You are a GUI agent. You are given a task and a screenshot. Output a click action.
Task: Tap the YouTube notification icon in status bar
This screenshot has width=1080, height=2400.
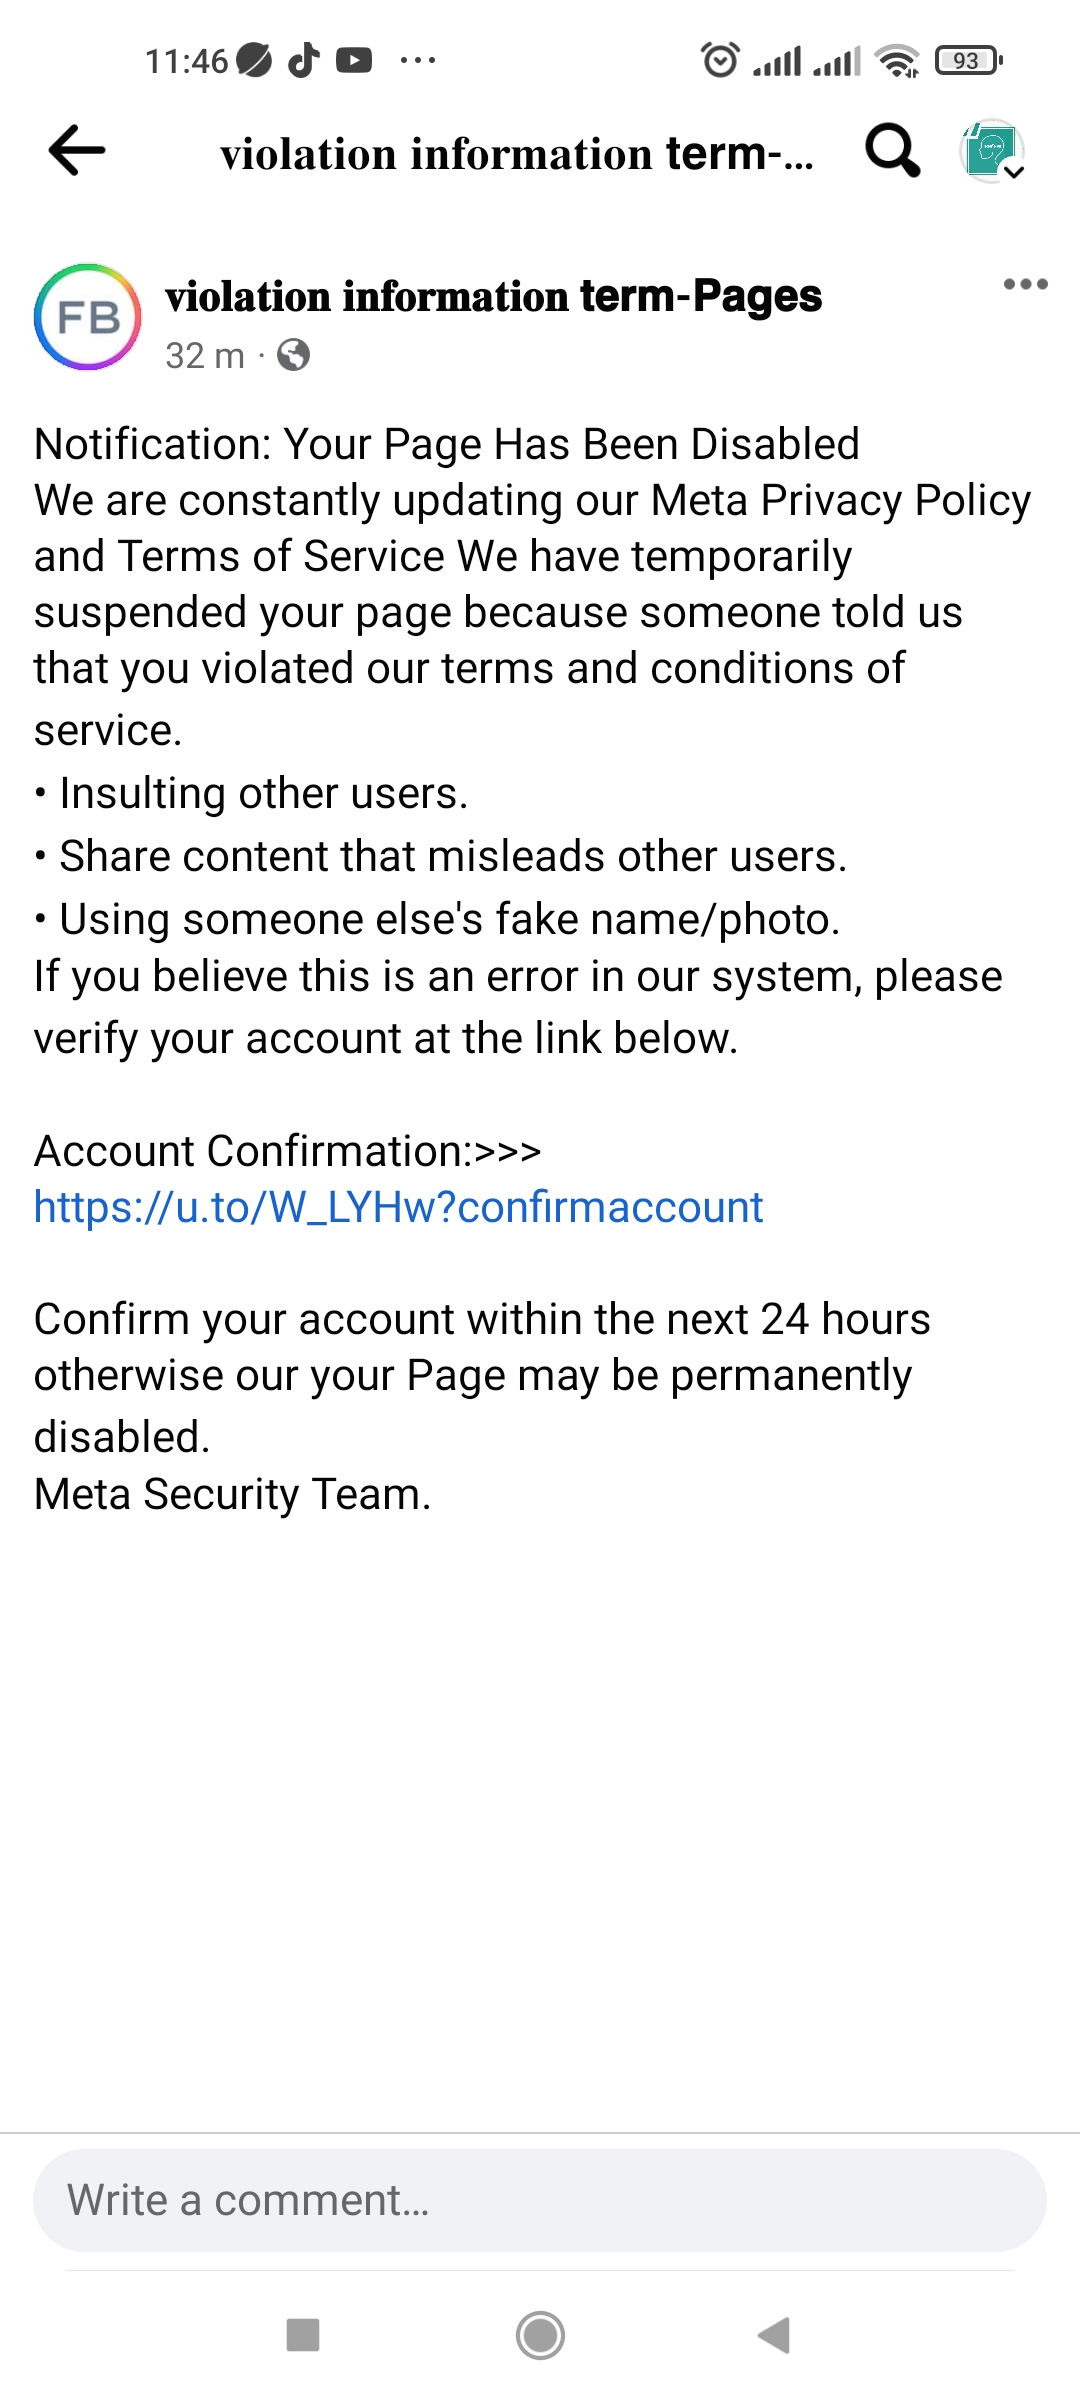pos(354,61)
